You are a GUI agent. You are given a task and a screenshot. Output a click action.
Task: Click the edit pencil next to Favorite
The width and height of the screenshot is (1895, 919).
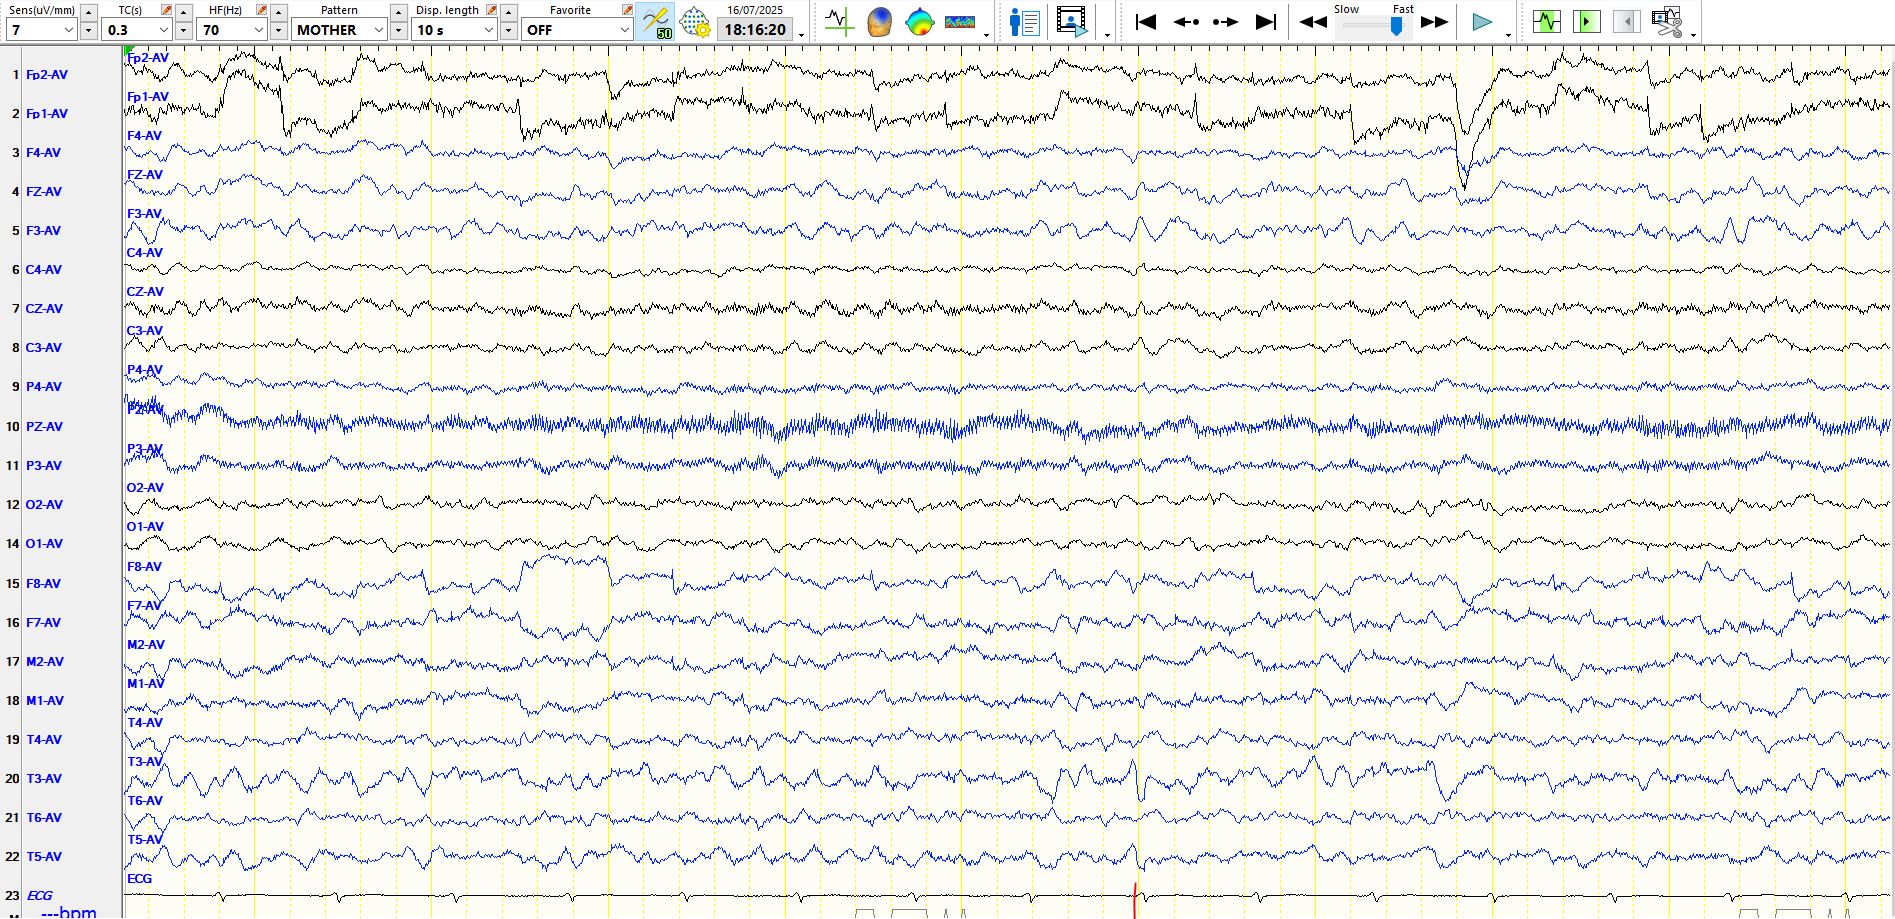pyautogui.click(x=627, y=10)
